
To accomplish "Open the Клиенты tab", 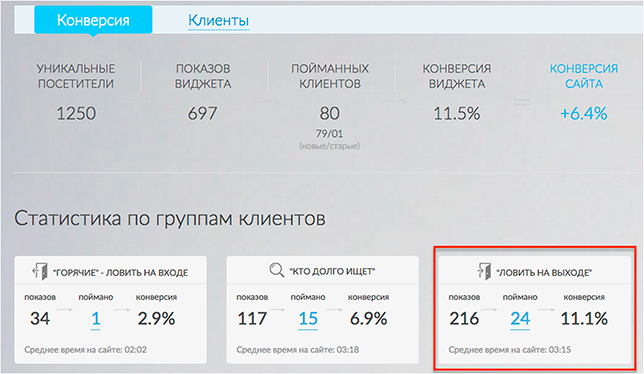I will [218, 20].
